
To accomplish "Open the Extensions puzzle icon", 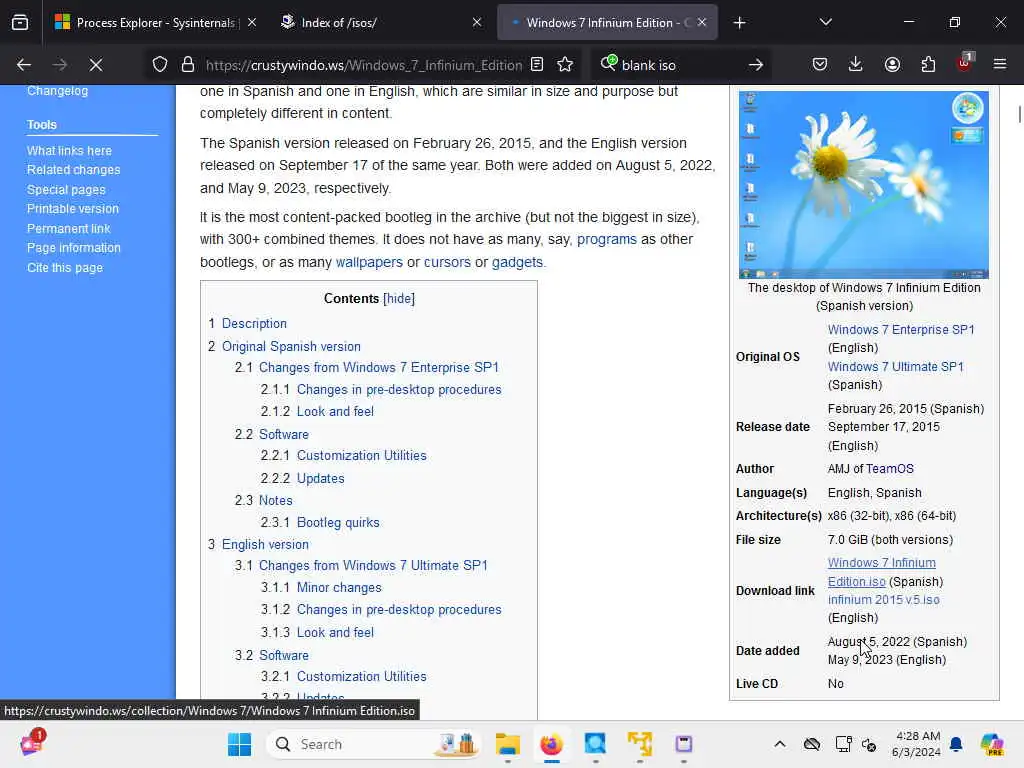I will [x=928, y=64].
